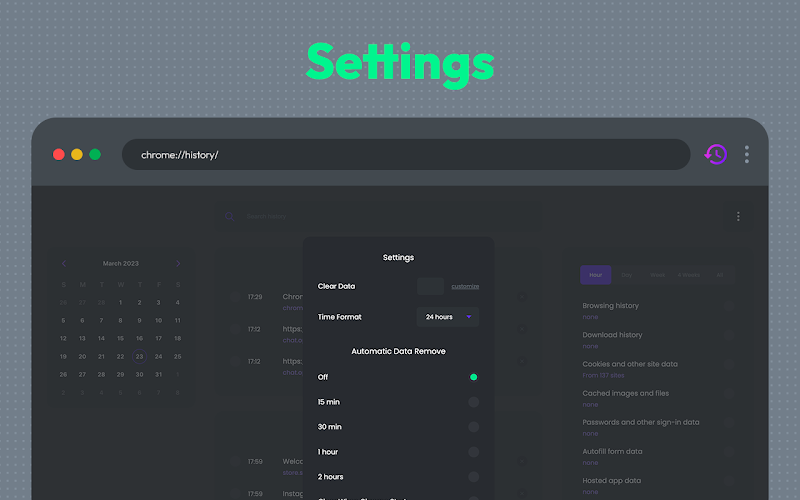Select March 15 in the calendar

coord(120,338)
